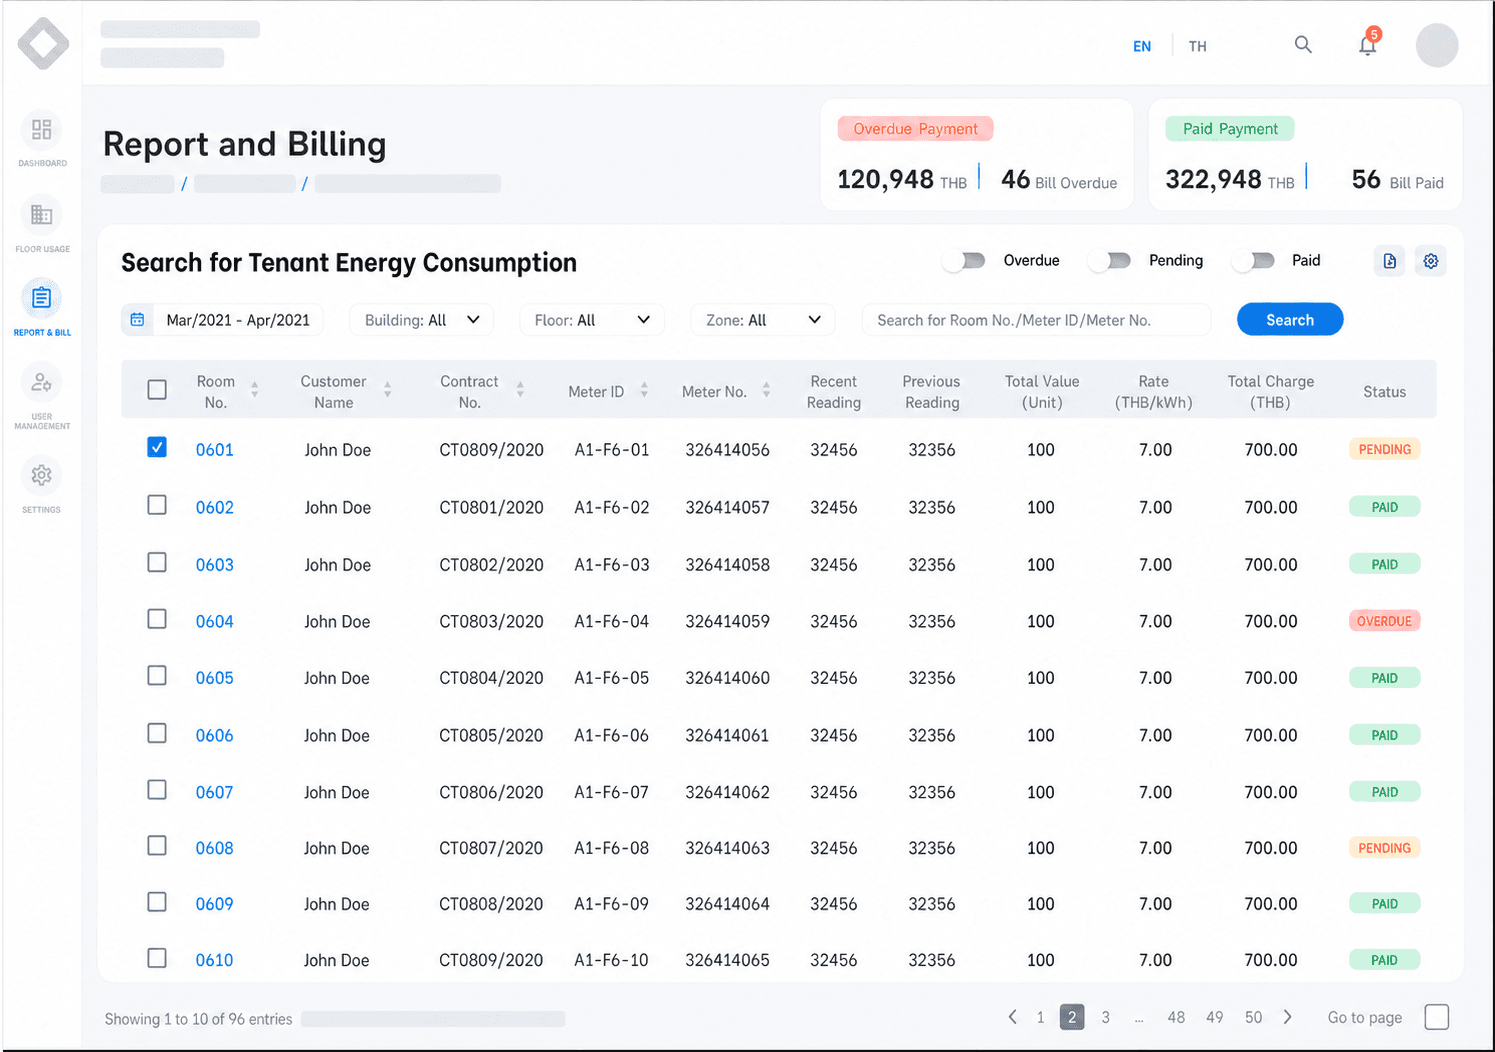Open the Mar/2021 - Apr/2021 date picker
Screen dimensions: 1495x1052
(x=222, y=320)
